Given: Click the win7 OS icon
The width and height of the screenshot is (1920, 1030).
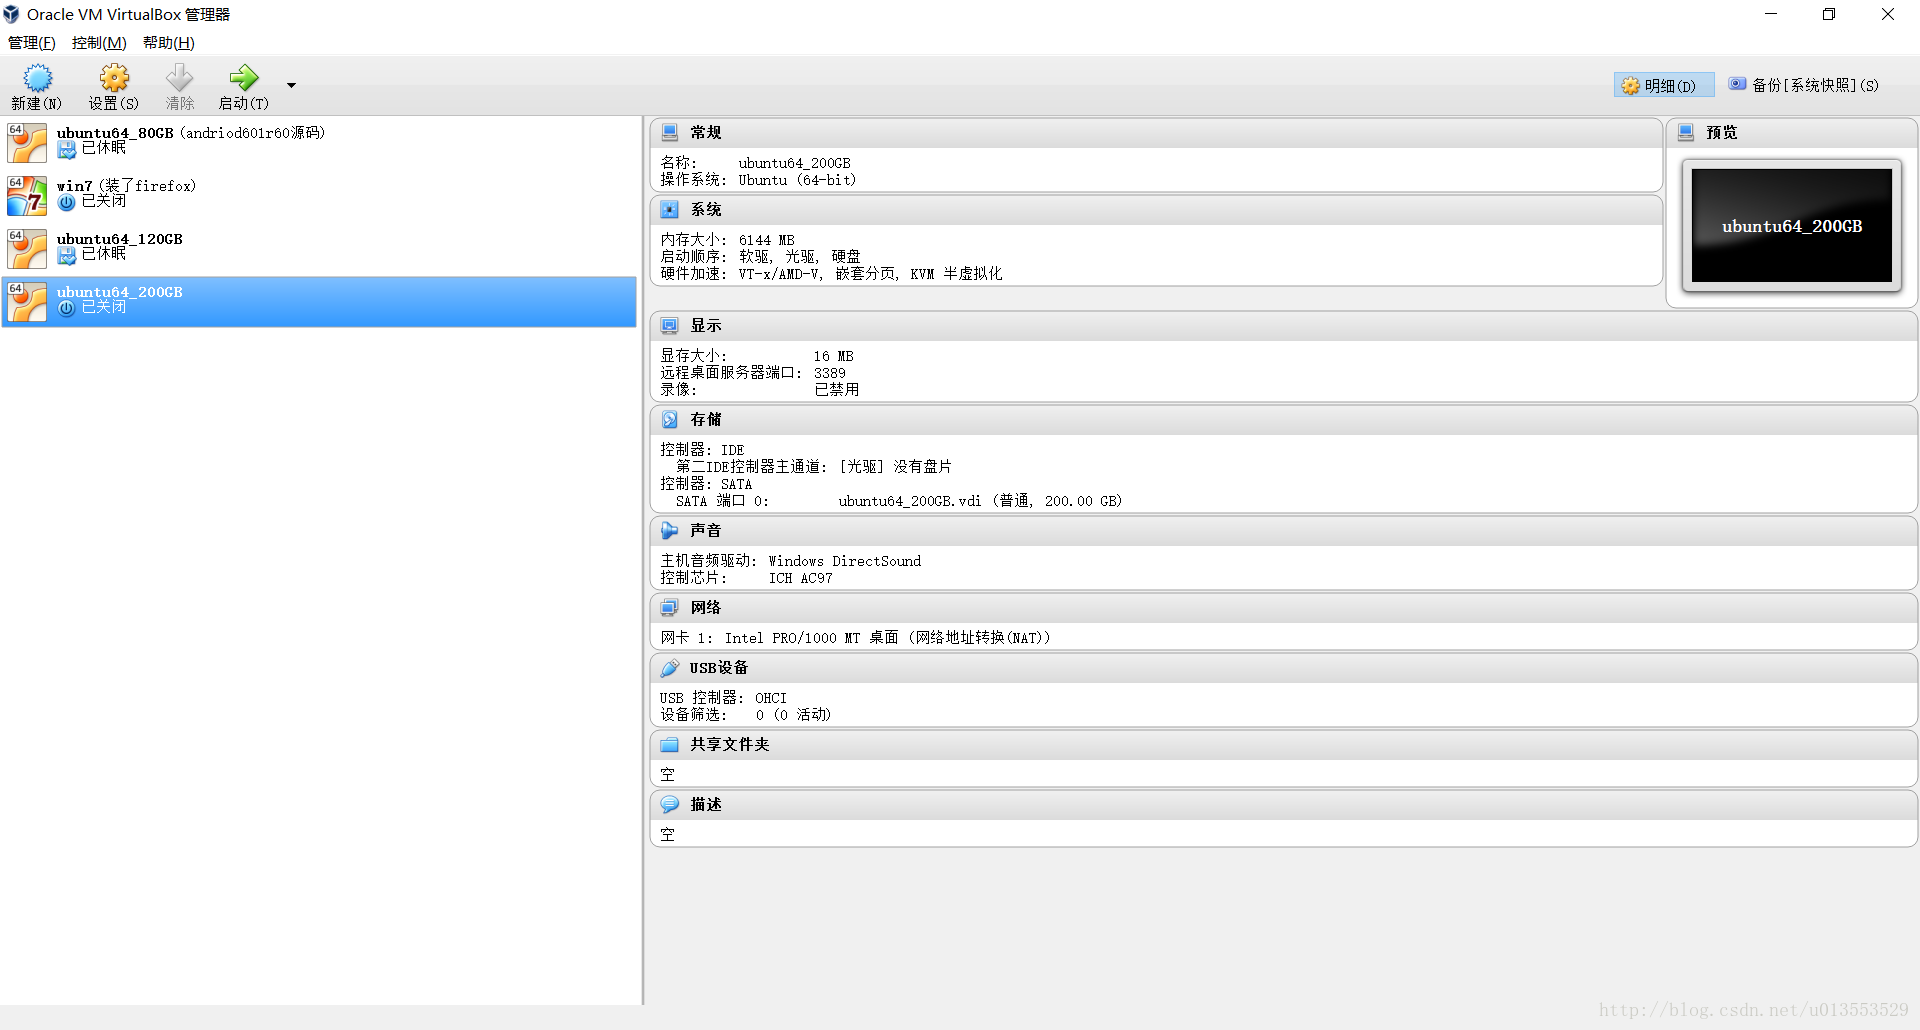Looking at the screenshot, I should [27, 195].
